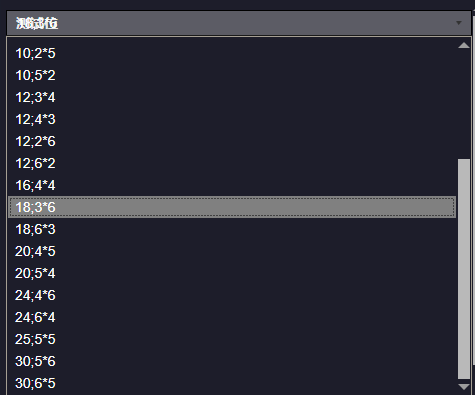This screenshot has width=475, height=395.
Task: Choose the 24;6*4 option
Action: click(x=232, y=317)
